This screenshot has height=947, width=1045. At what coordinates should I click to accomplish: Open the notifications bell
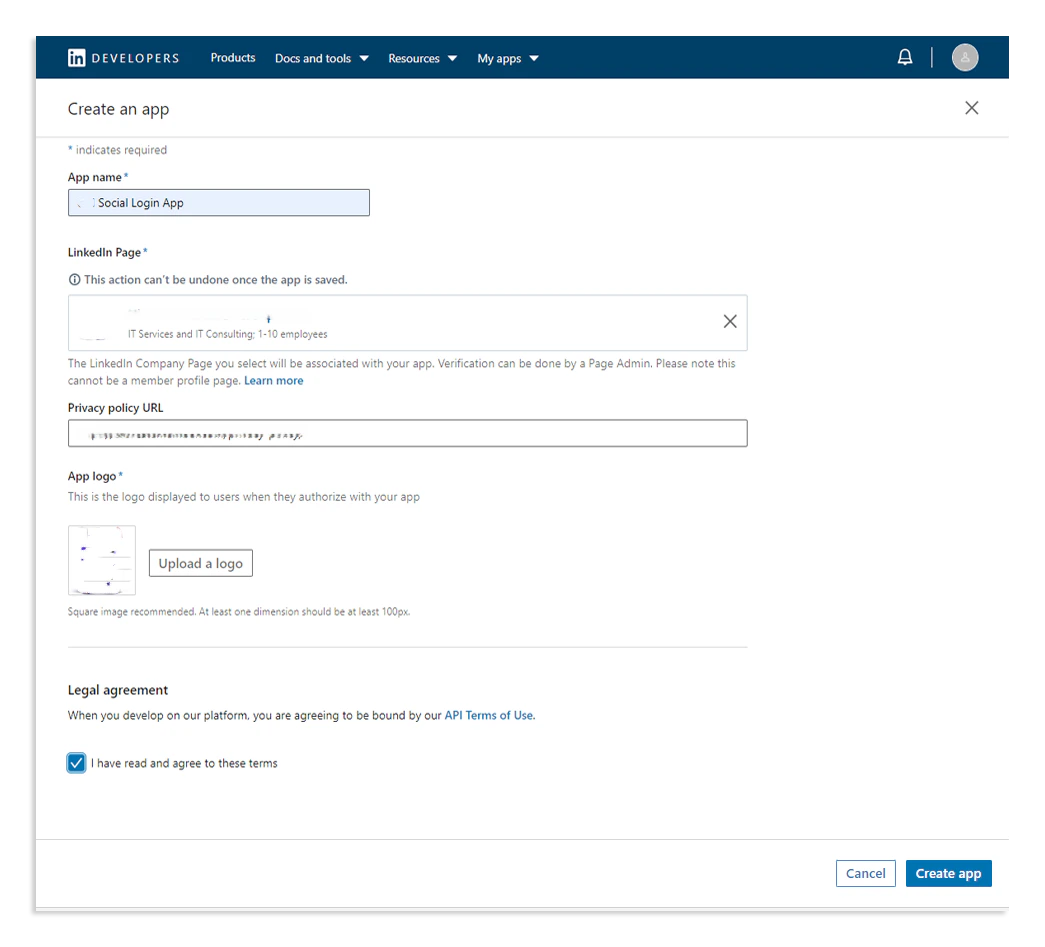[905, 57]
